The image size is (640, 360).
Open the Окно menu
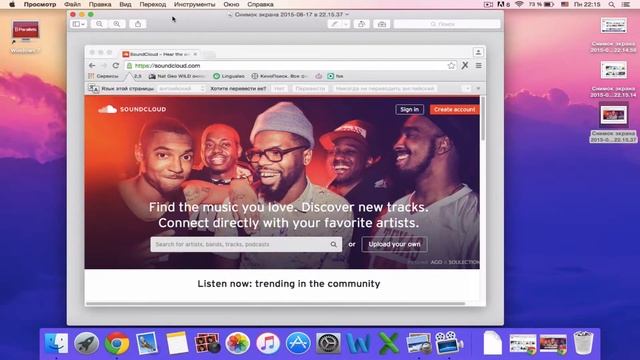click(x=231, y=4)
